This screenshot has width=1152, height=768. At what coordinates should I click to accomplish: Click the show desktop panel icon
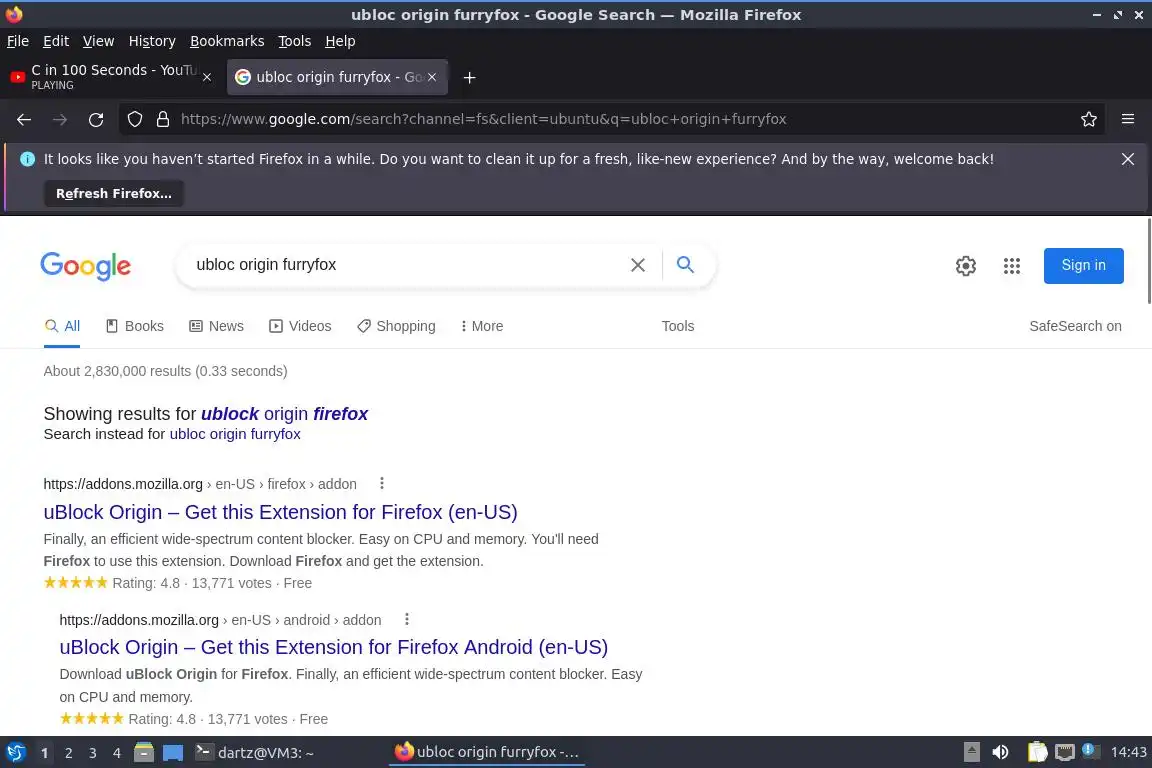click(x=173, y=753)
